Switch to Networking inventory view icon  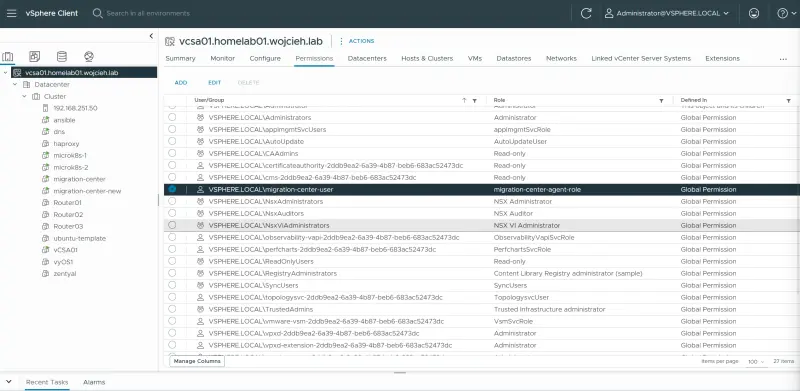click(89, 56)
